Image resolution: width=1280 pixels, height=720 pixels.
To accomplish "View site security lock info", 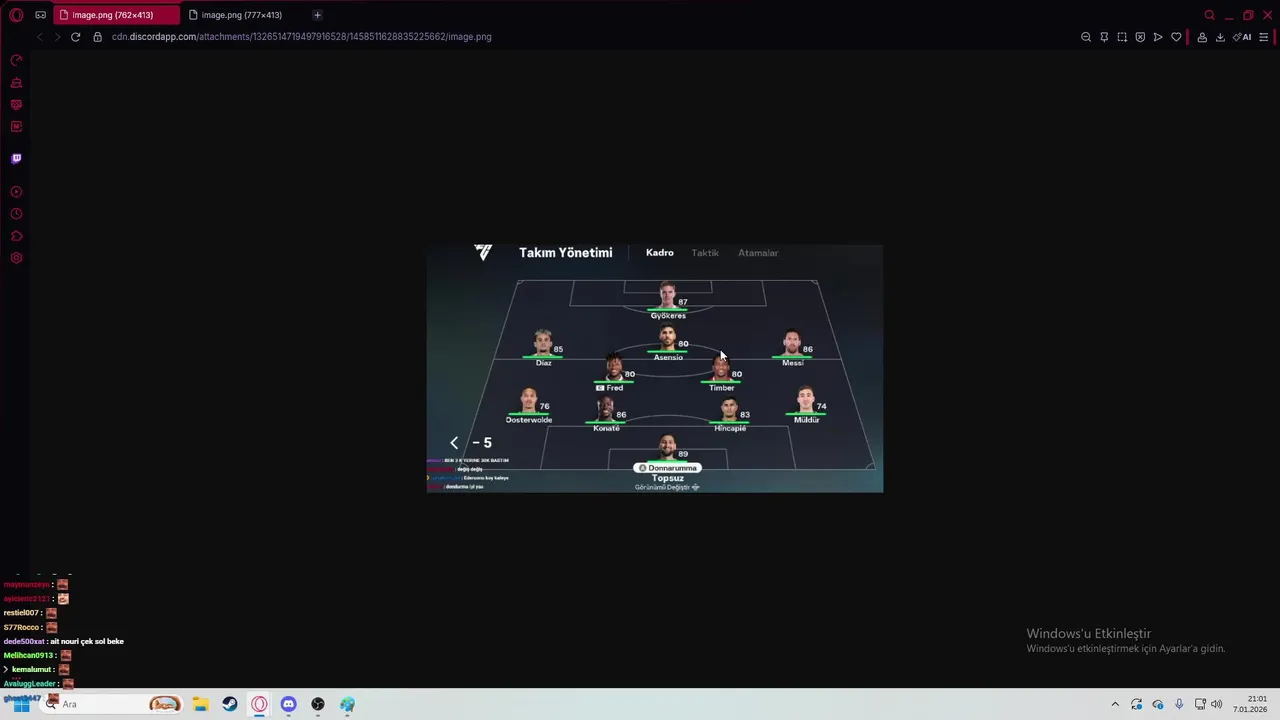I will 97,37.
